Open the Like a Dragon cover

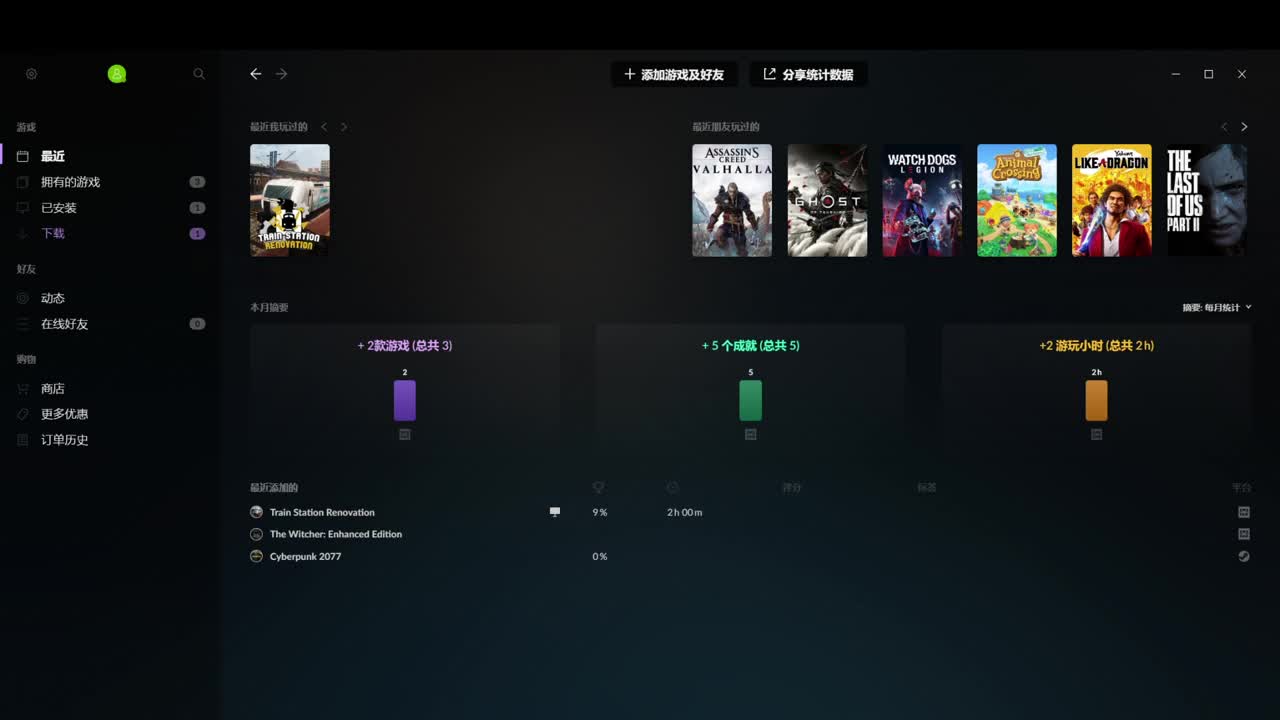click(x=1112, y=200)
